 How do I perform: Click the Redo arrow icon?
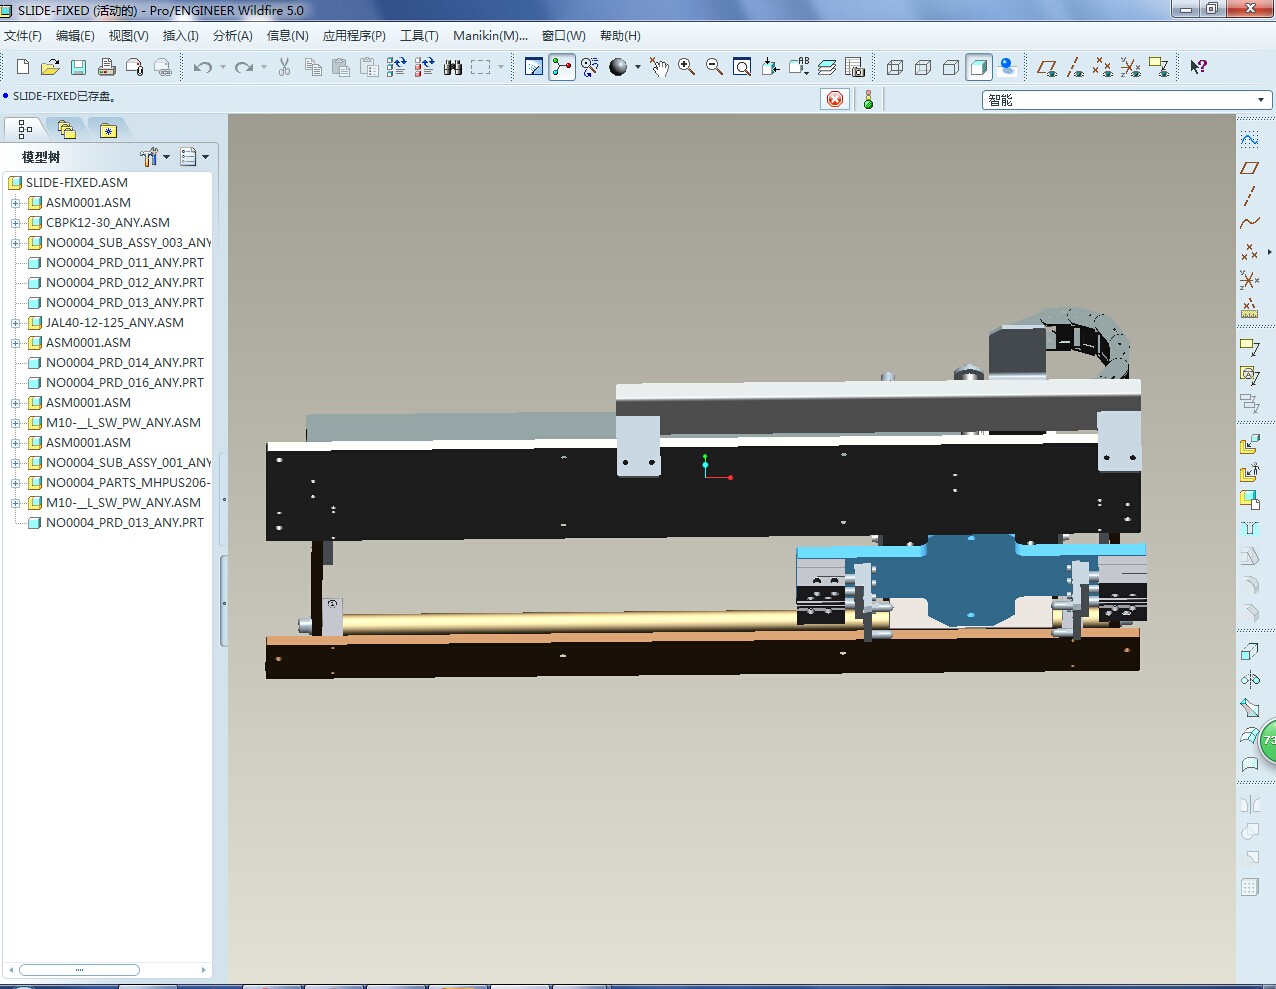(244, 67)
